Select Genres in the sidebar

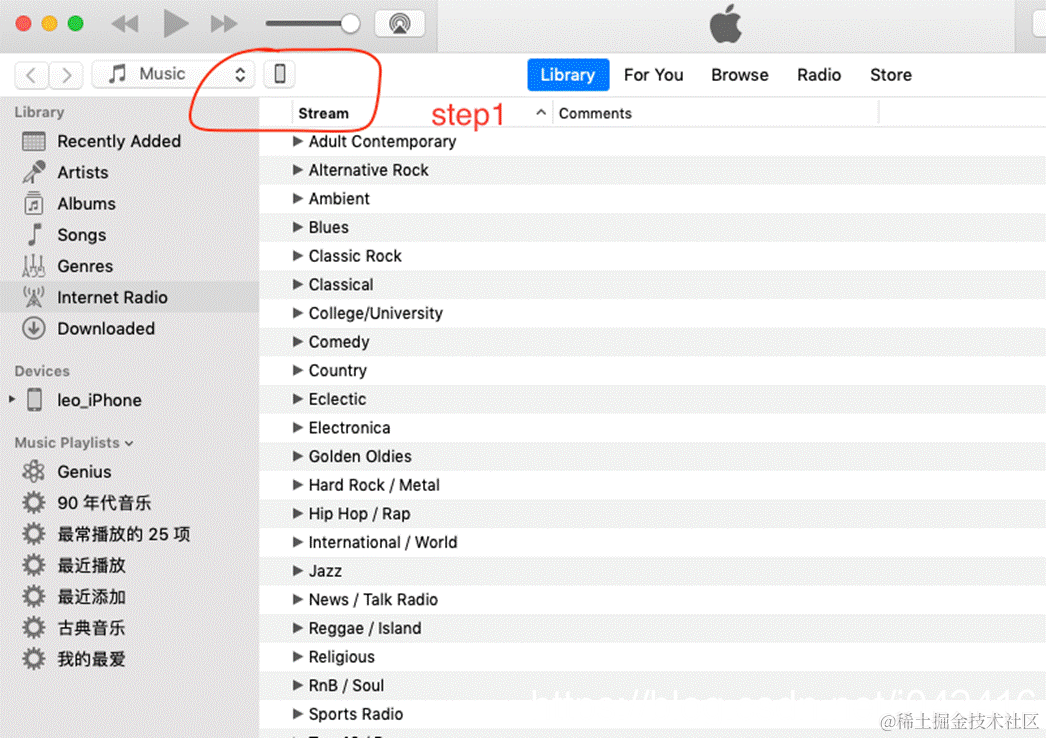[129, 266]
